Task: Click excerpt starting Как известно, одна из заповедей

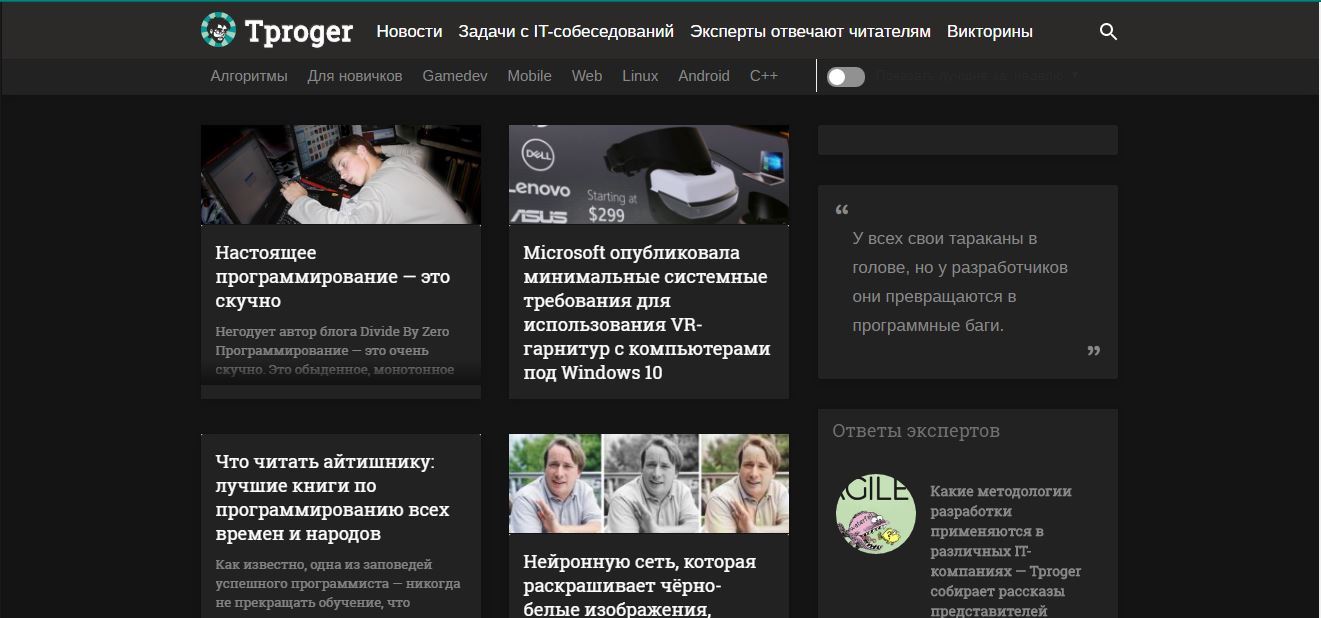Action: point(338,584)
